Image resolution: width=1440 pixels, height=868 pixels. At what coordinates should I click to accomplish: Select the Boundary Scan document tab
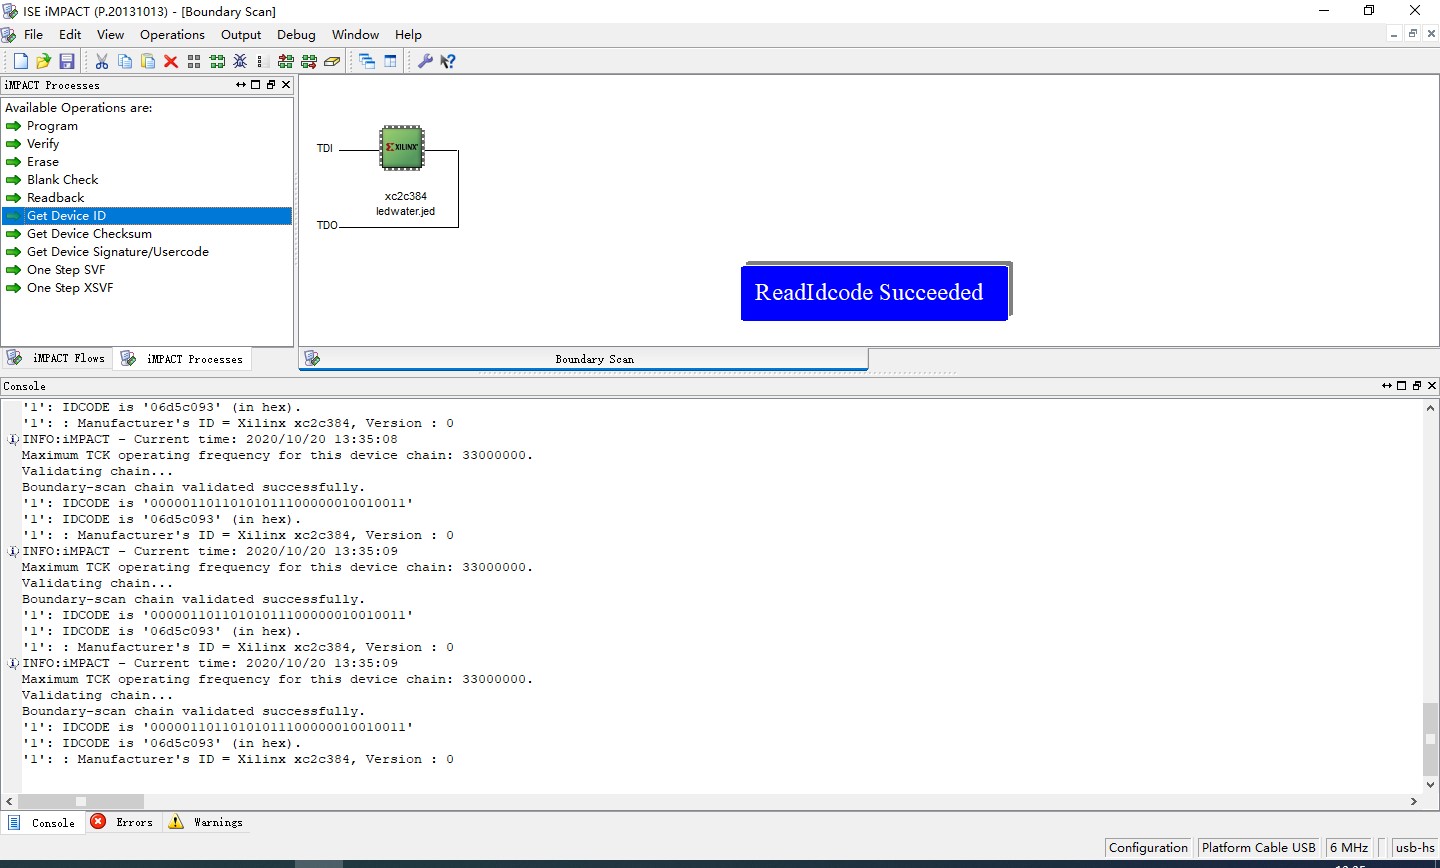pyautogui.click(x=584, y=359)
